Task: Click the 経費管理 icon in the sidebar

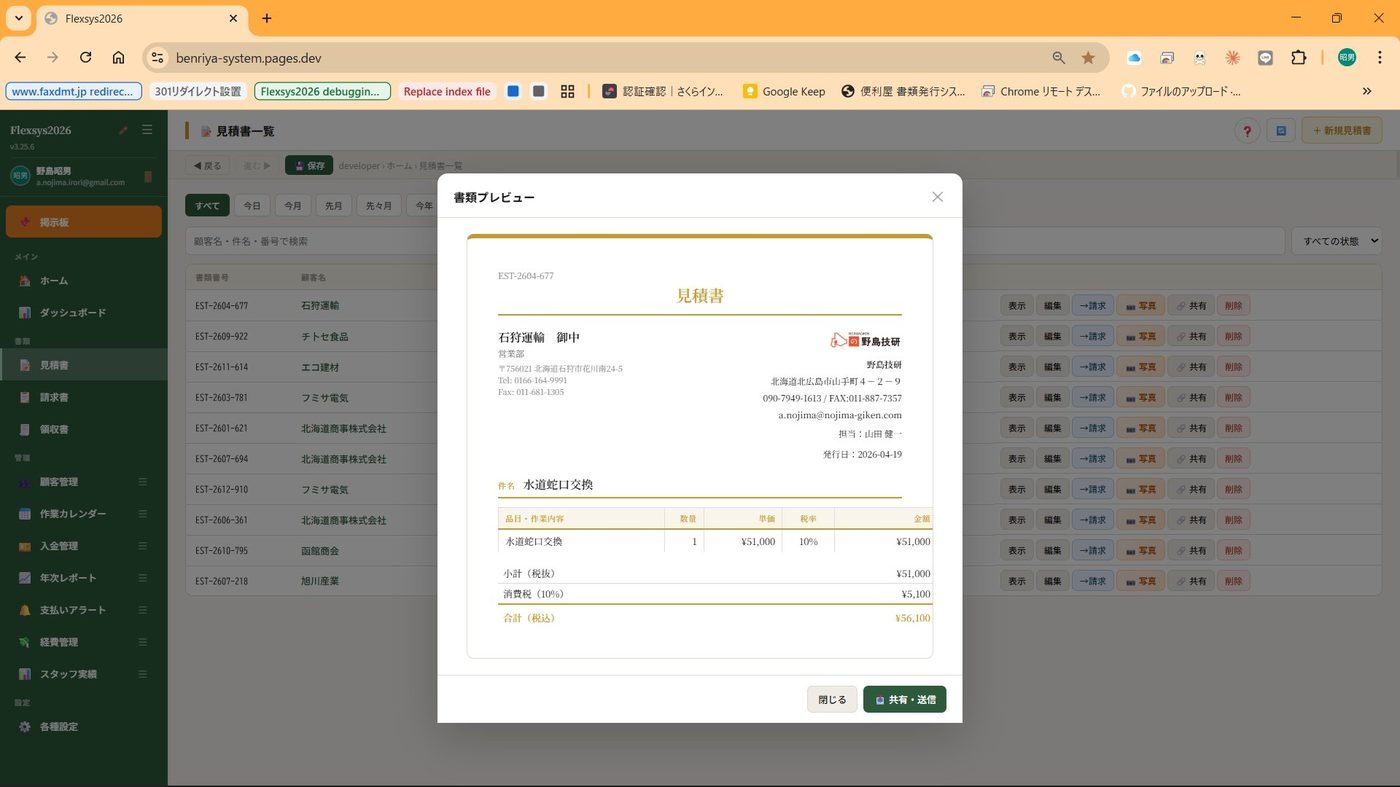Action: (x=25, y=642)
